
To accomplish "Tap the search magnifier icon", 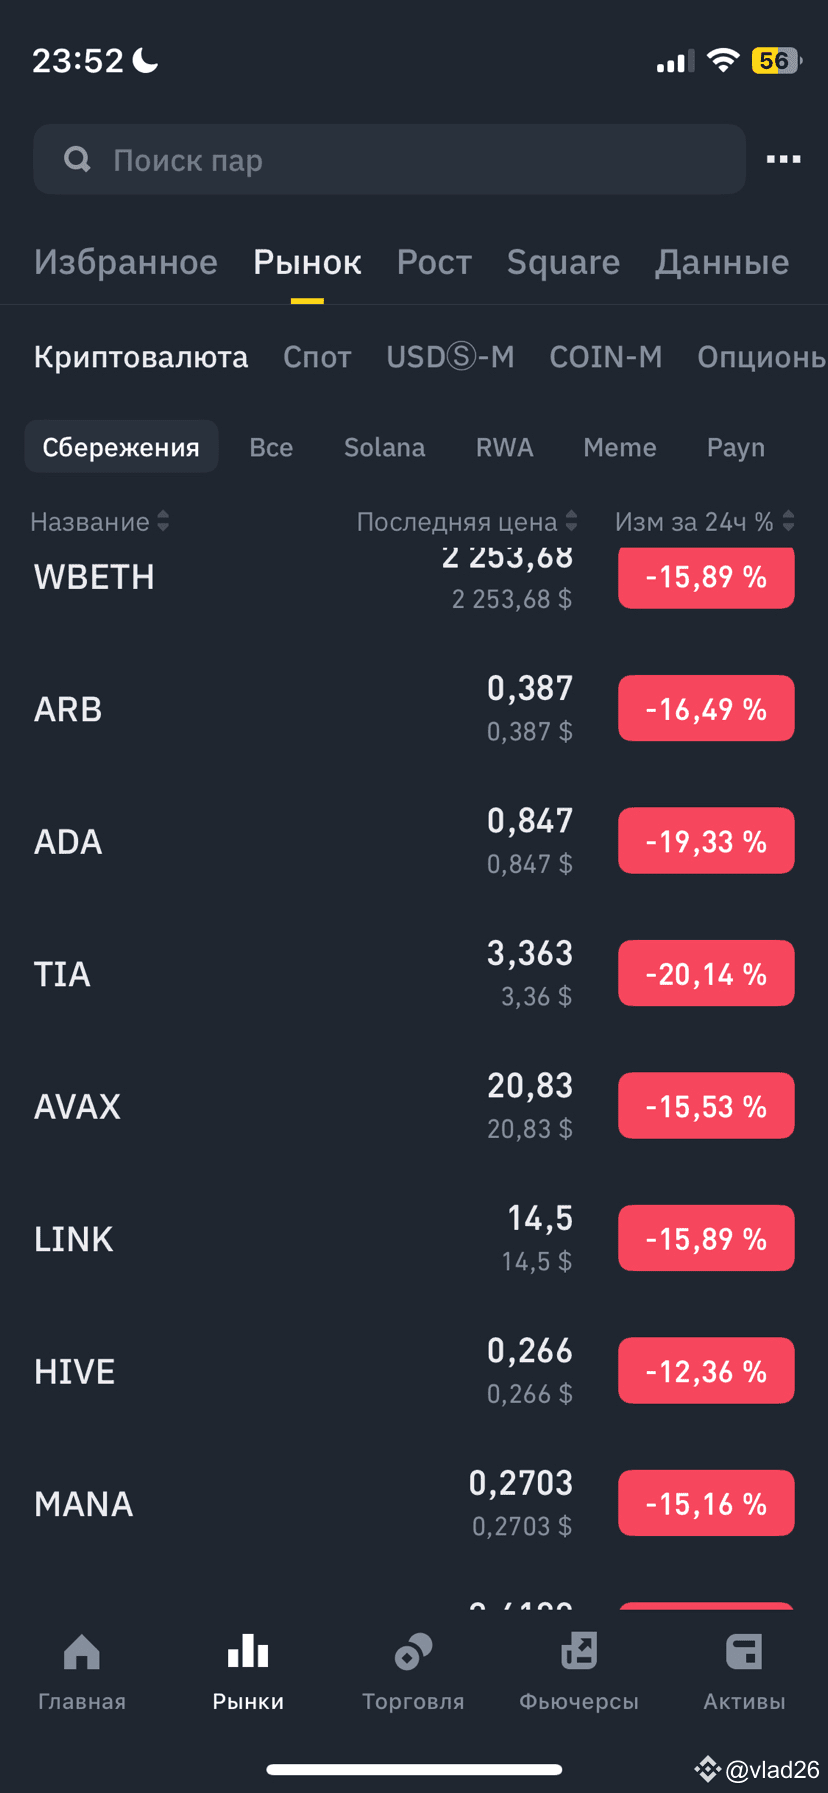I will pyautogui.click(x=77, y=159).
